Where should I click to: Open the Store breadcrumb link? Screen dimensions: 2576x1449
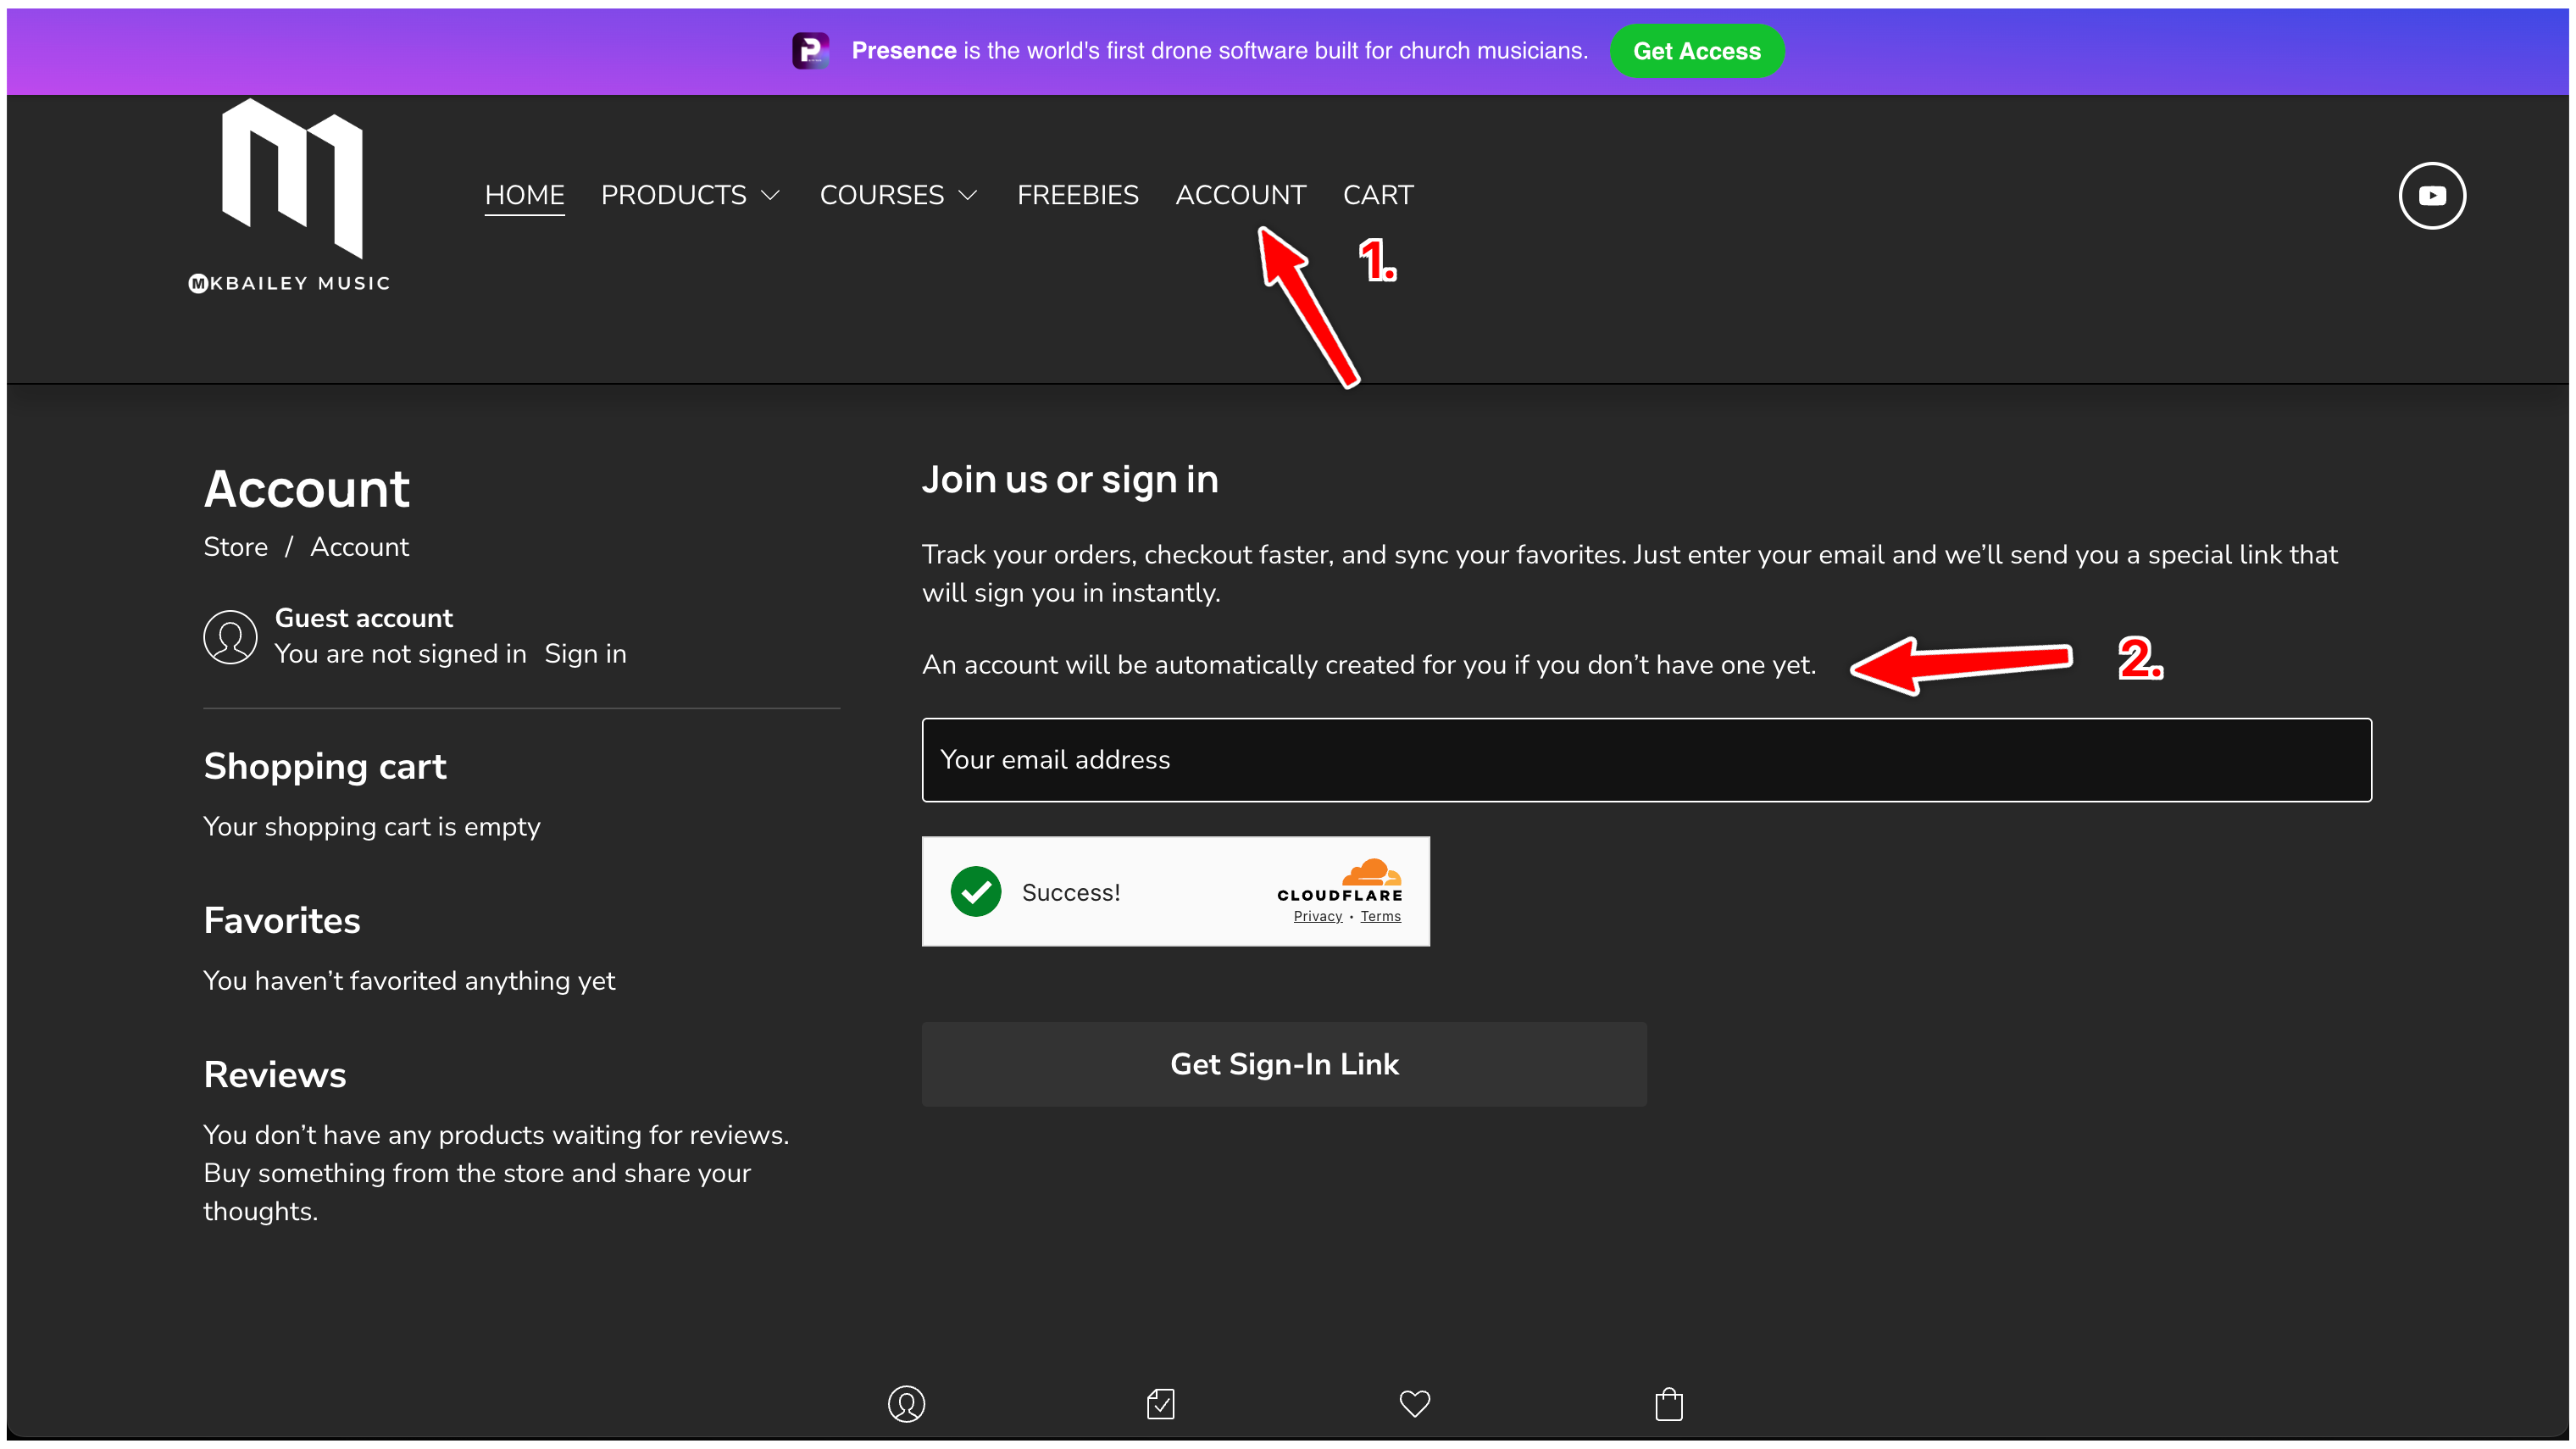(x=235, y=547)
